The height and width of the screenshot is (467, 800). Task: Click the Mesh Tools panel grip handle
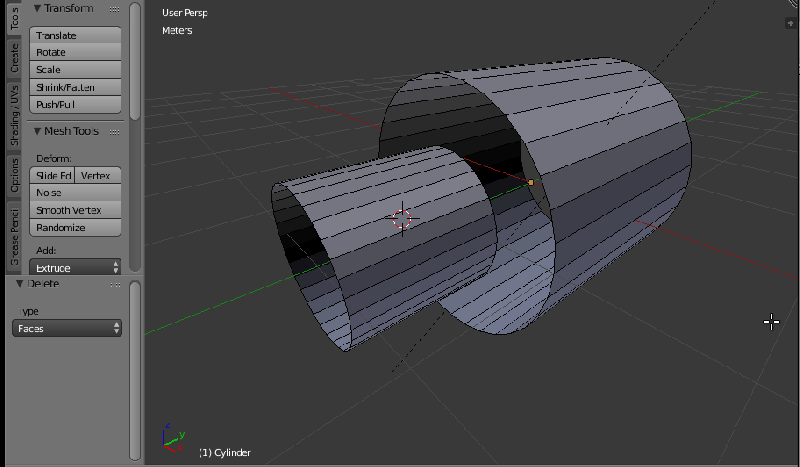point(115,132)
